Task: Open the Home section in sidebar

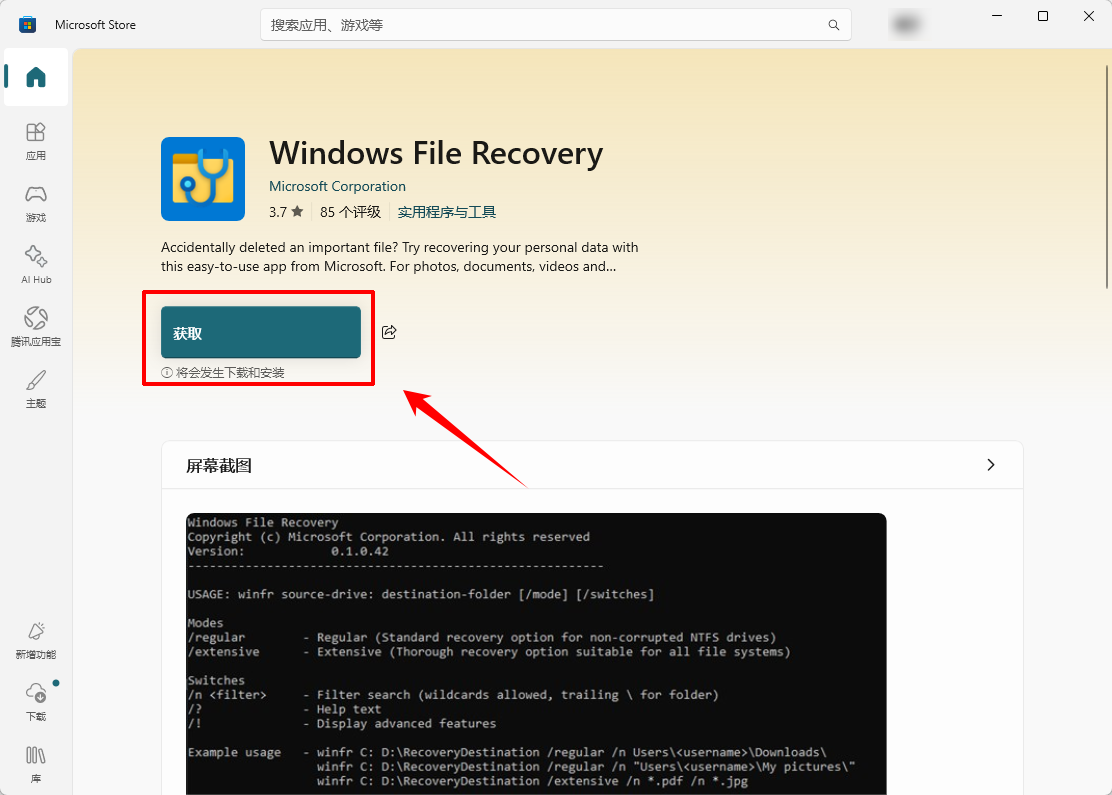Action: click(35, 77)
